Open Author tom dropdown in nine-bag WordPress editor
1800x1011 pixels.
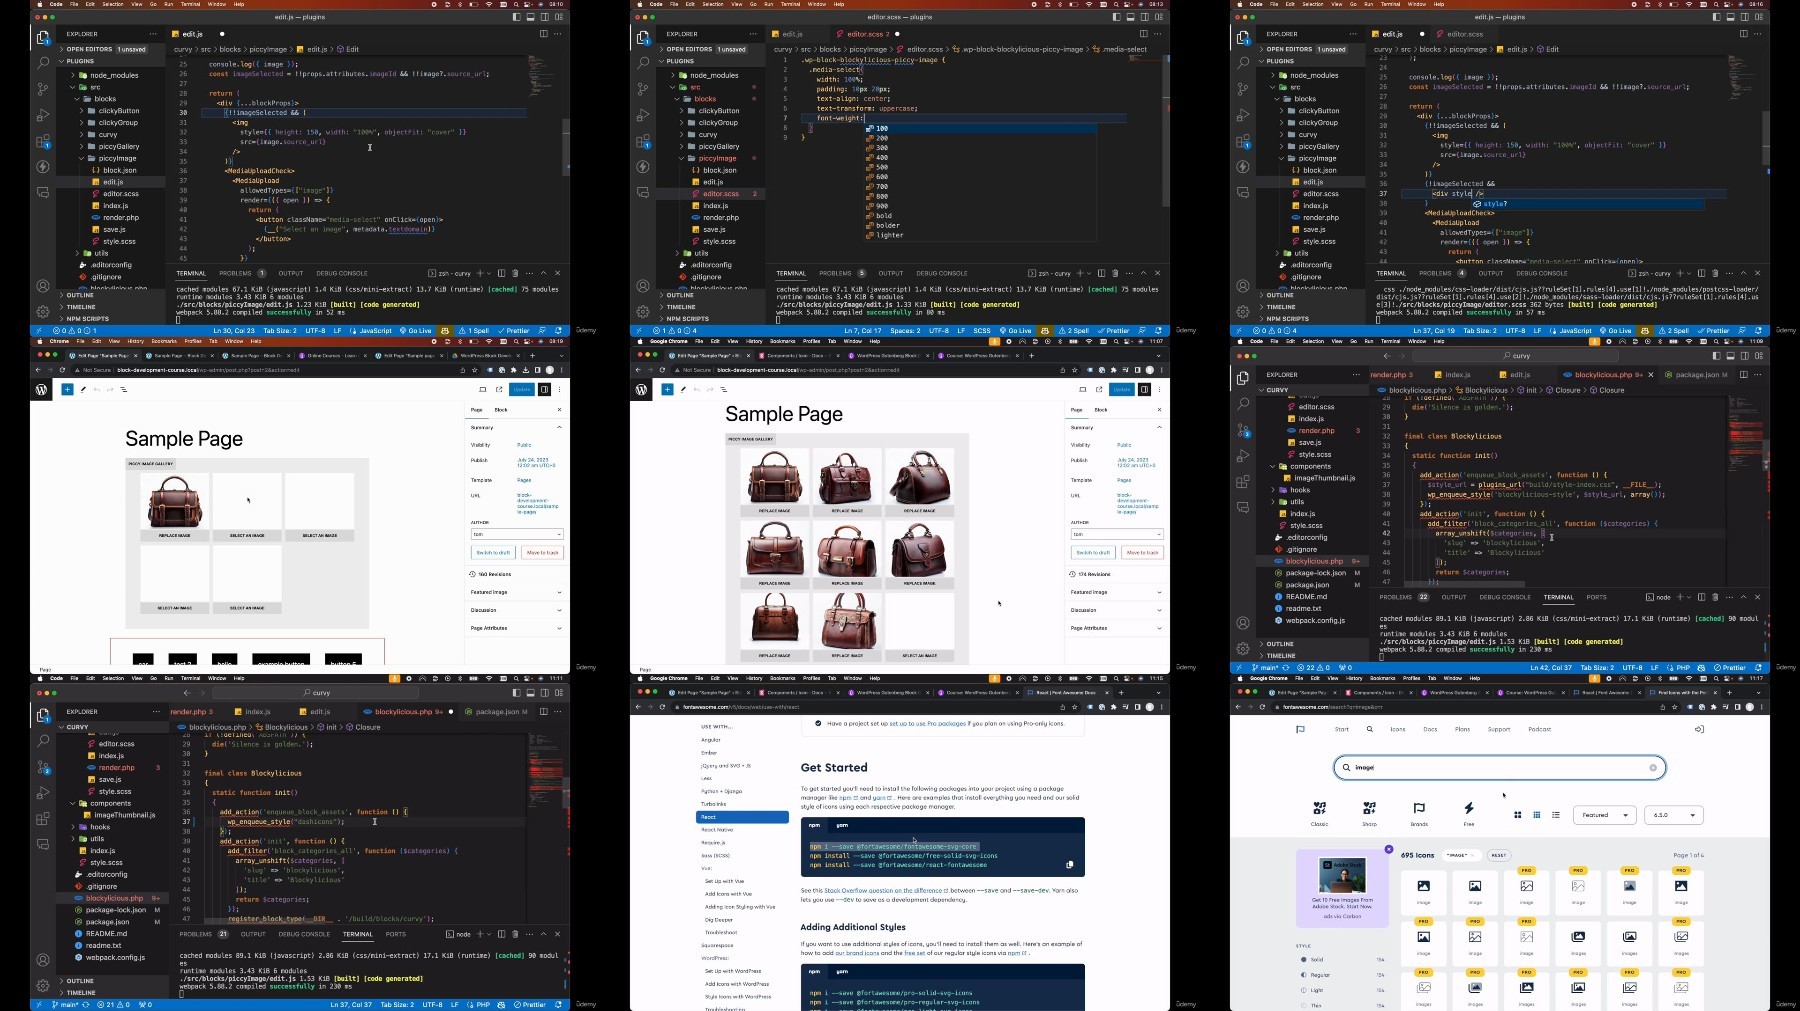[x=1117, y=534]
